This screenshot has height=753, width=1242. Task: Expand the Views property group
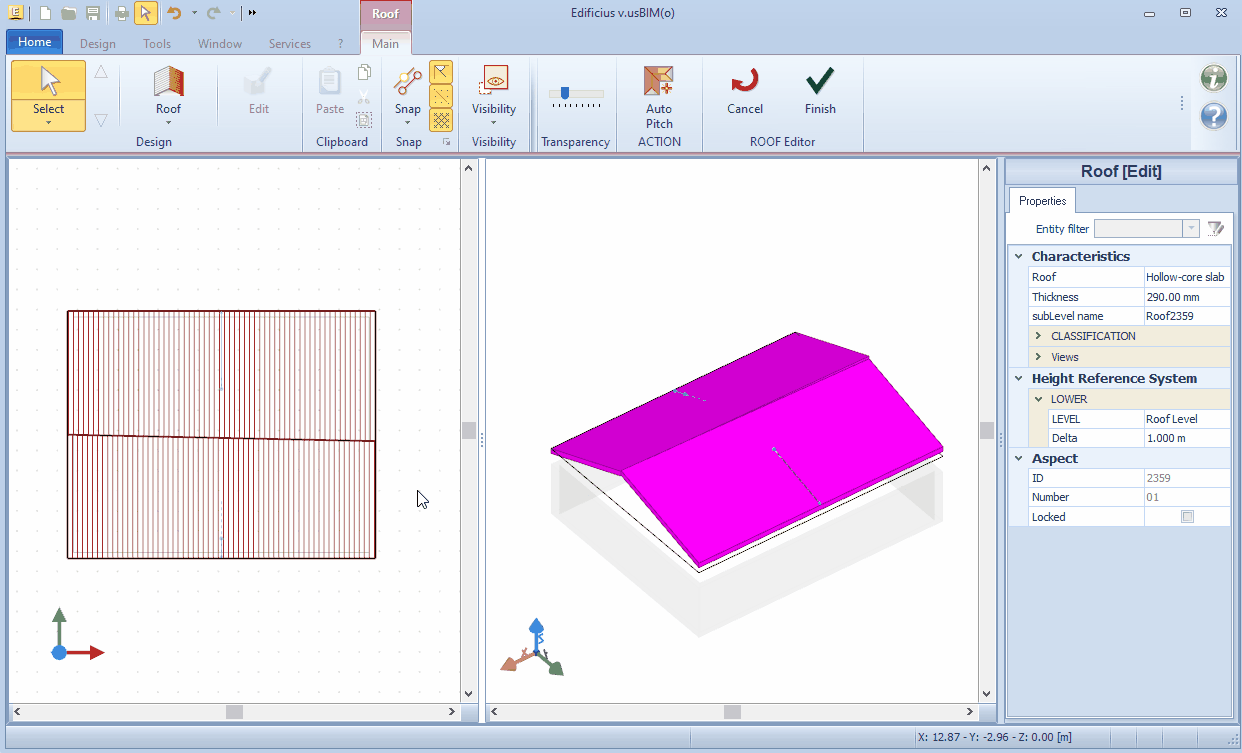(x=1039, y=357)
